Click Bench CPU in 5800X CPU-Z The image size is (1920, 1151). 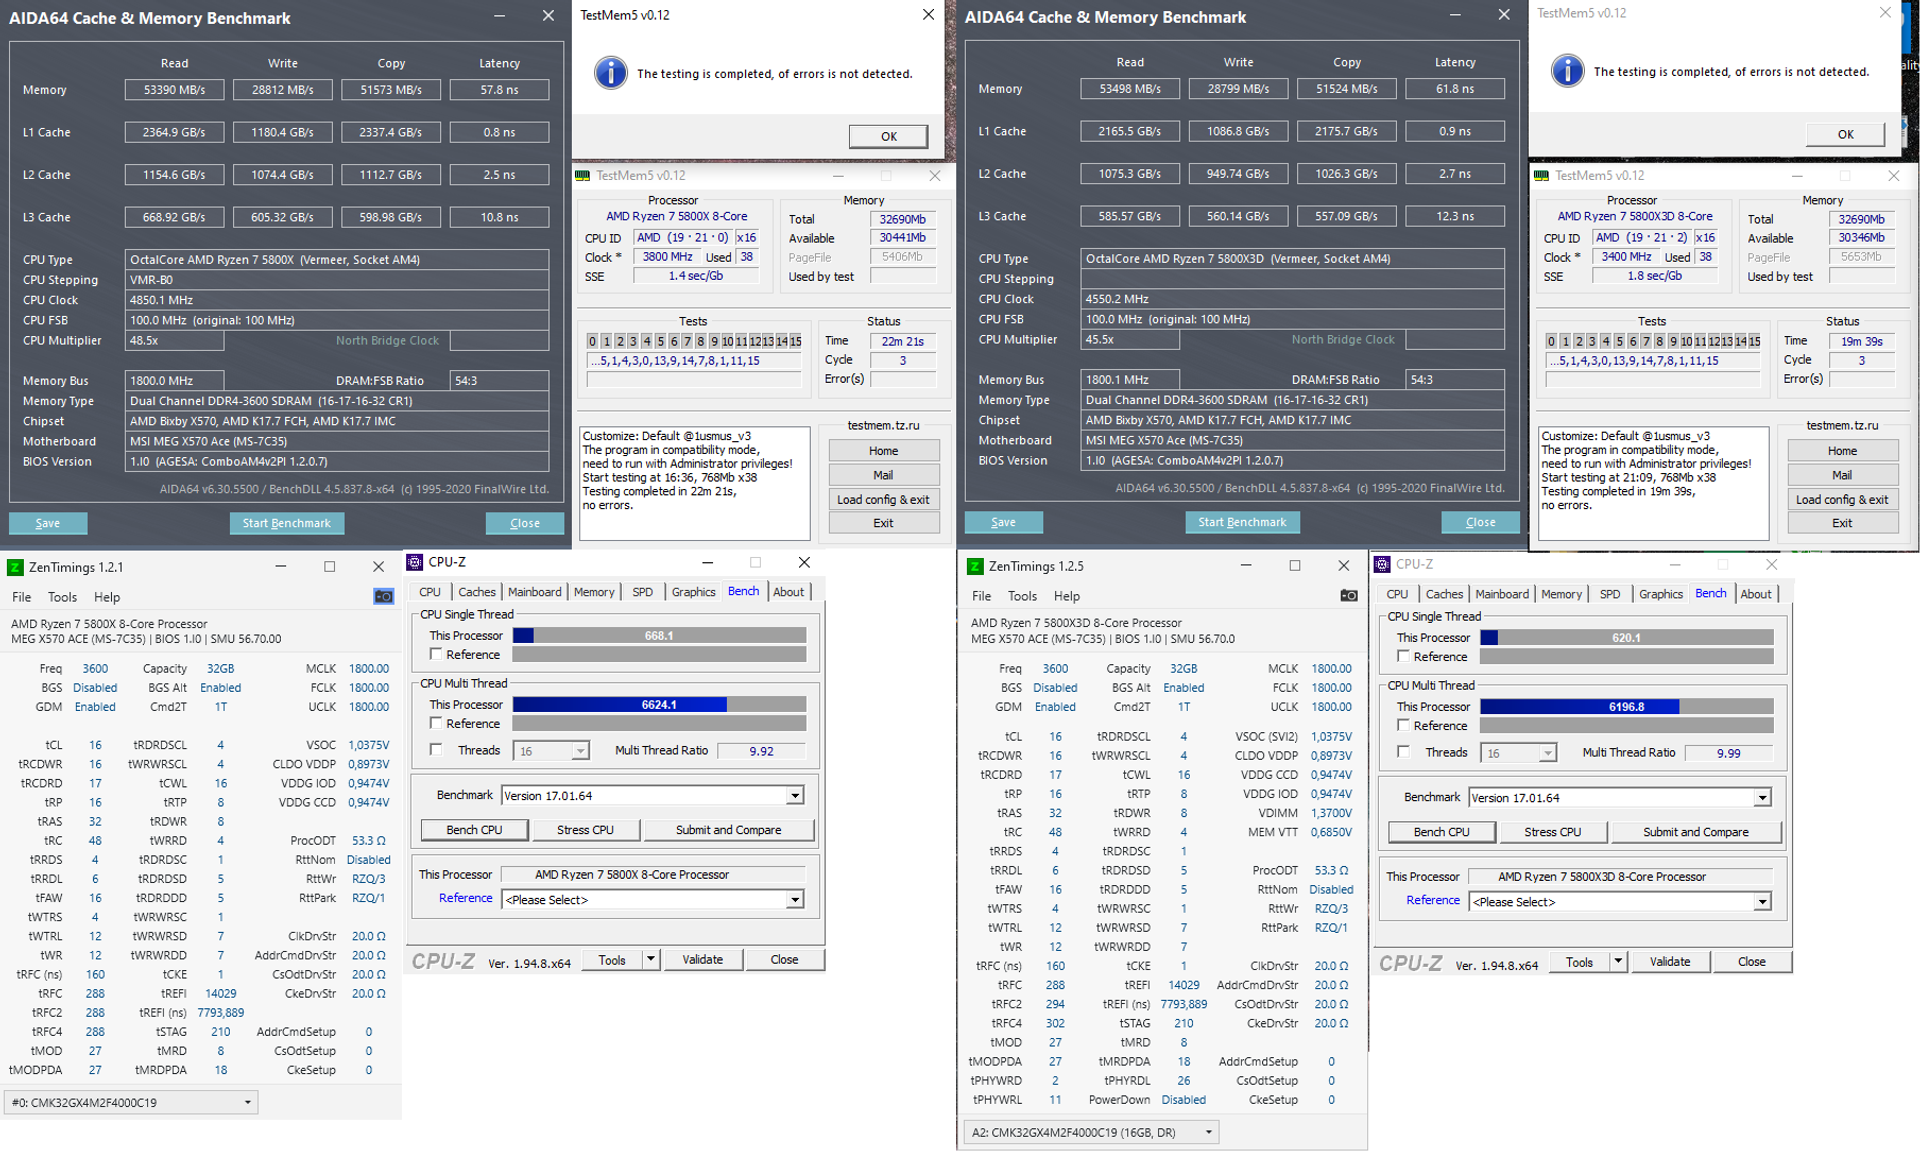point(474,830)
